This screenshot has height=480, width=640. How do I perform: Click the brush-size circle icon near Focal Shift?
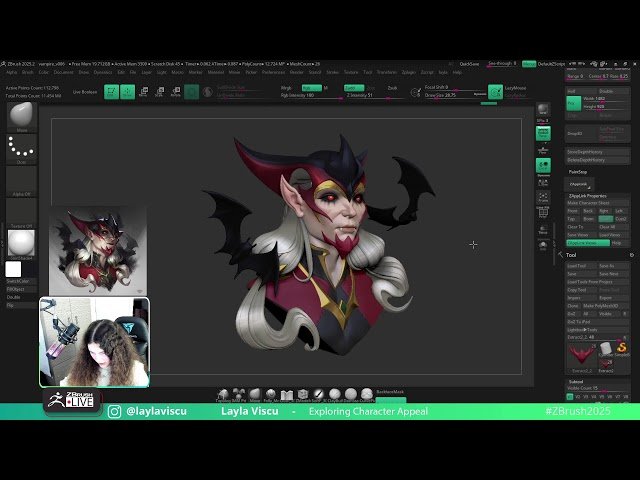pyautogui.click(x=416, y=92)
